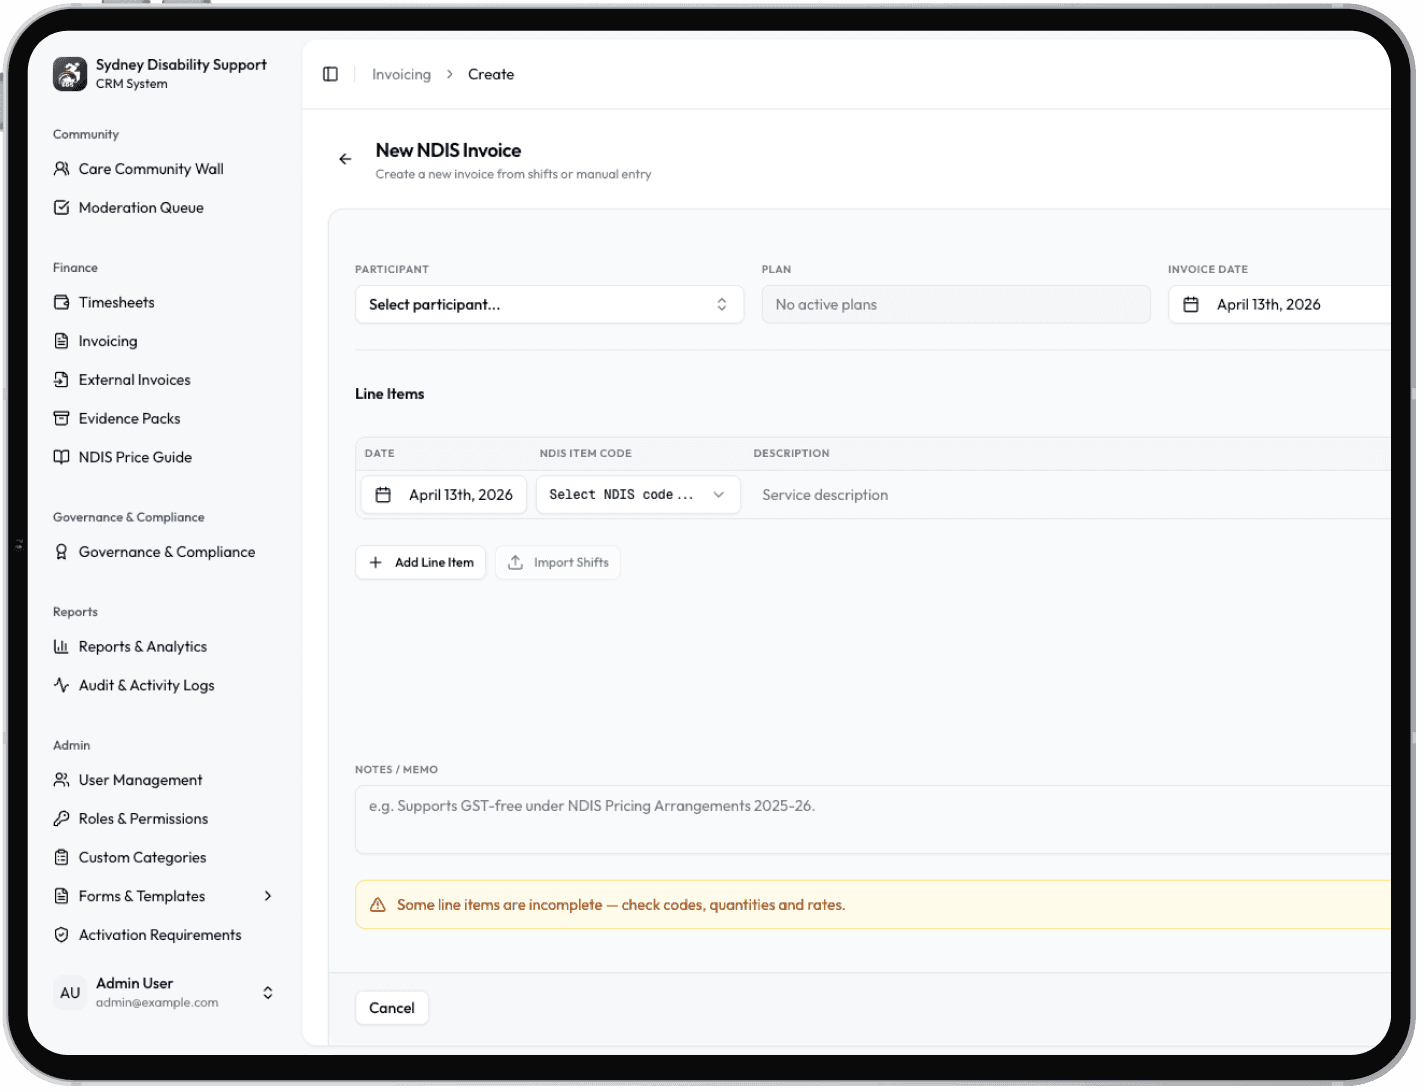Click the Reports & Analytics chart icon
1424x1092 pixels.
62,647
